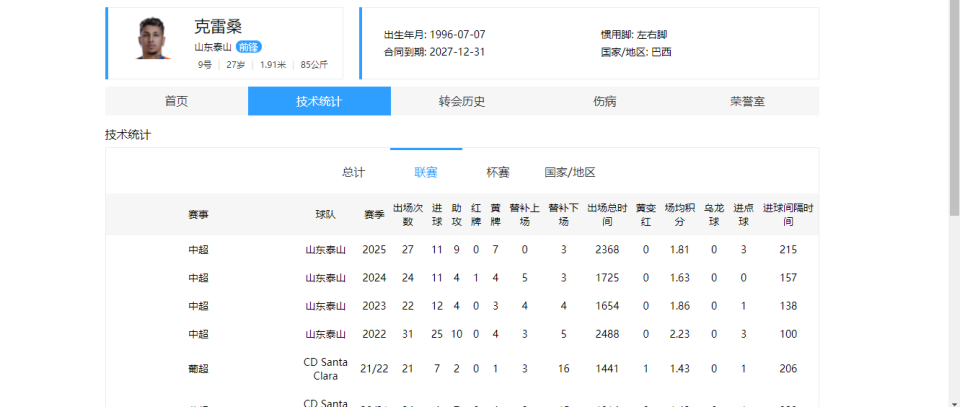This screenshot has width=960, height=407.
Task: Show 总计 statistics
Action: (x=353, y=172)
